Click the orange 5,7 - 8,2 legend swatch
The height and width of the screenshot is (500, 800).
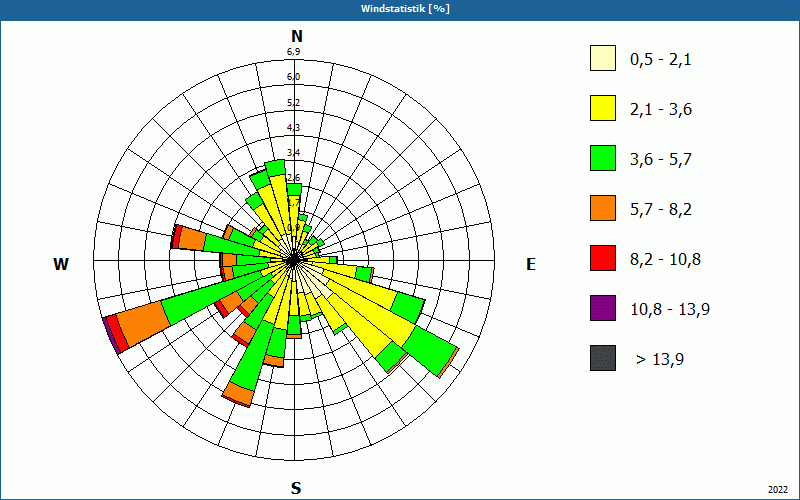[603, 208]
